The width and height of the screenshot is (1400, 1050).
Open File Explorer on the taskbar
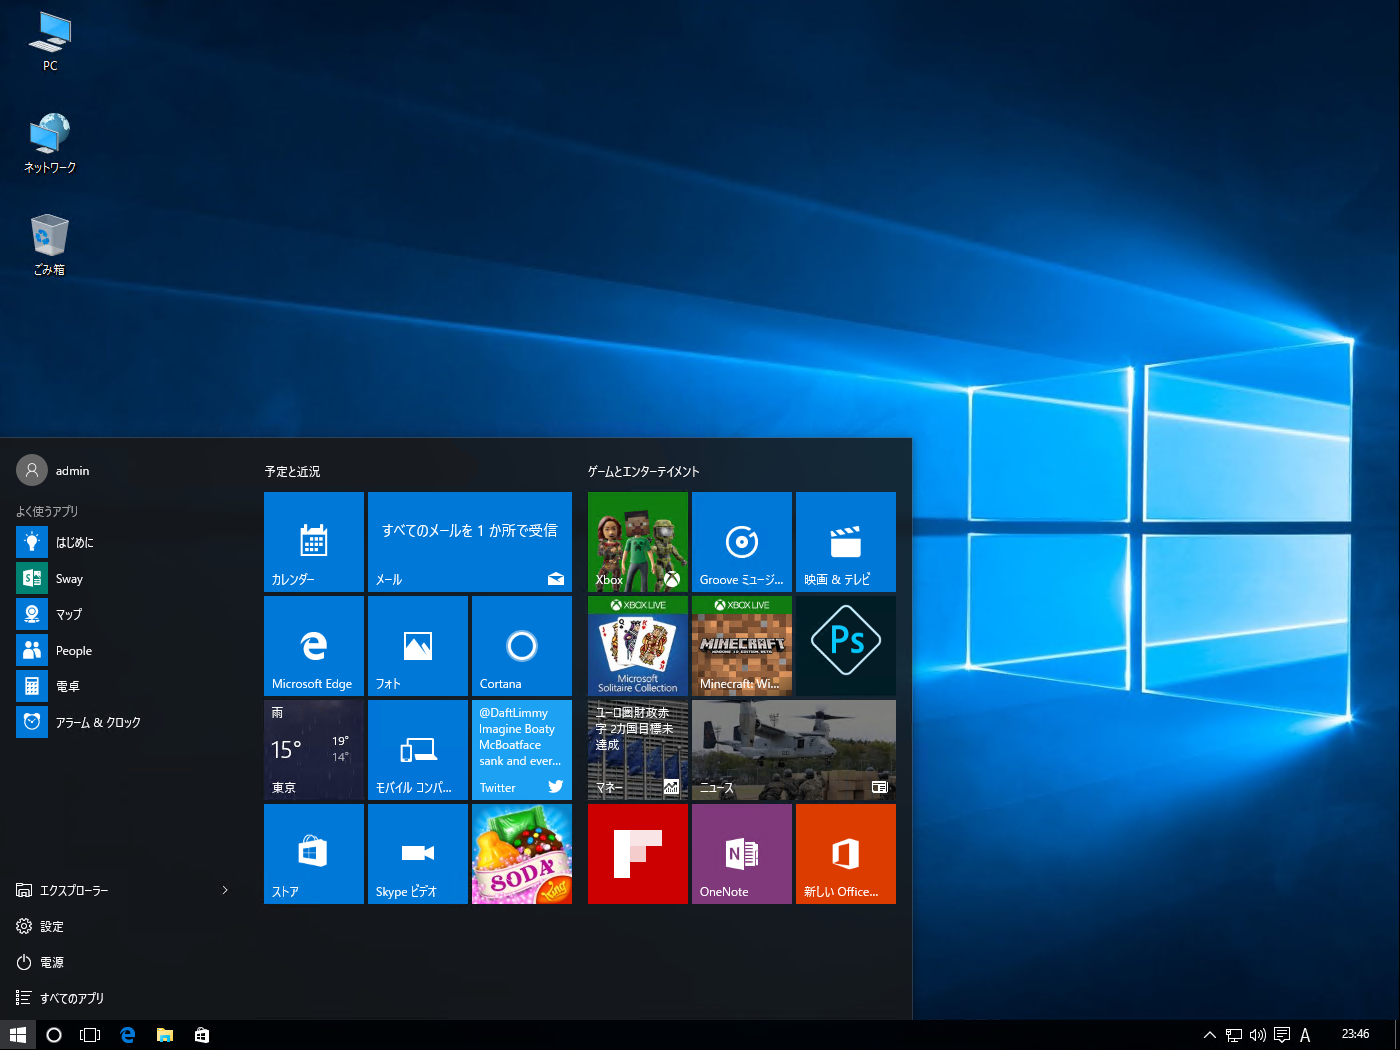164,1034
